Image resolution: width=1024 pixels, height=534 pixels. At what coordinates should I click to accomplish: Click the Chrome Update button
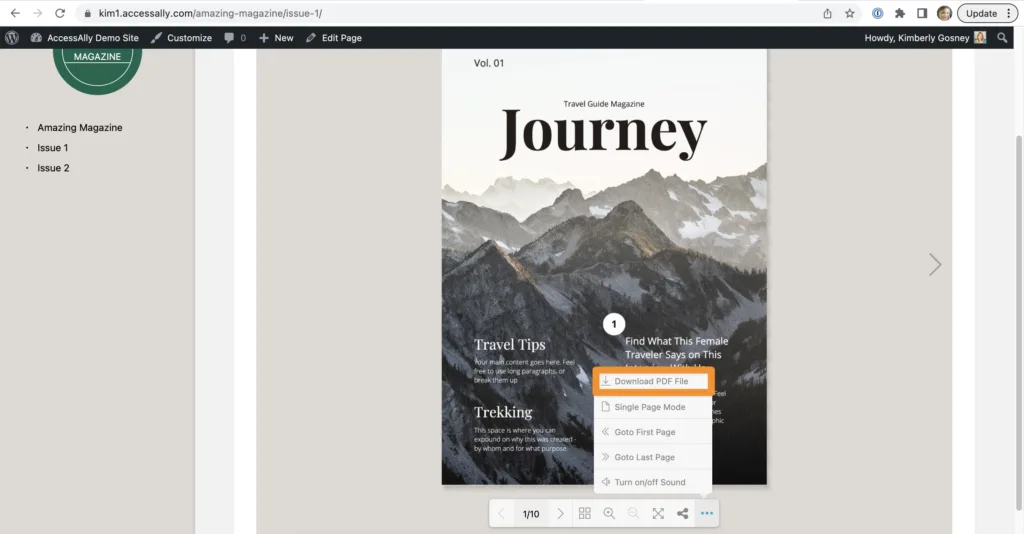[982, 13]
